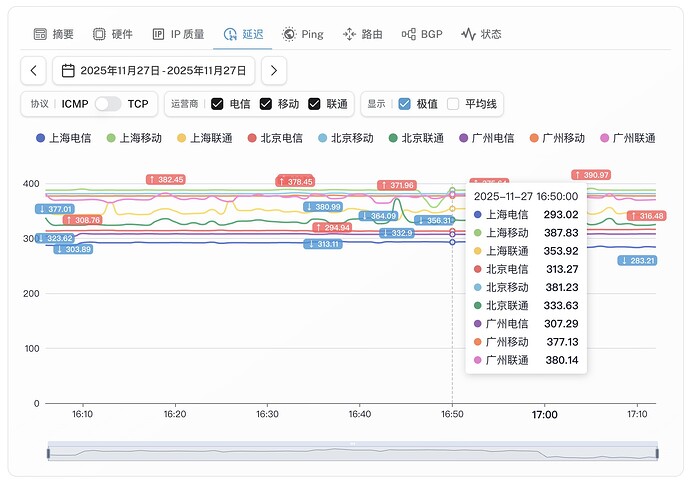The image size is (690, 482).
Task: Click the min marker 380.99
Action: click(x=323, y=207)
